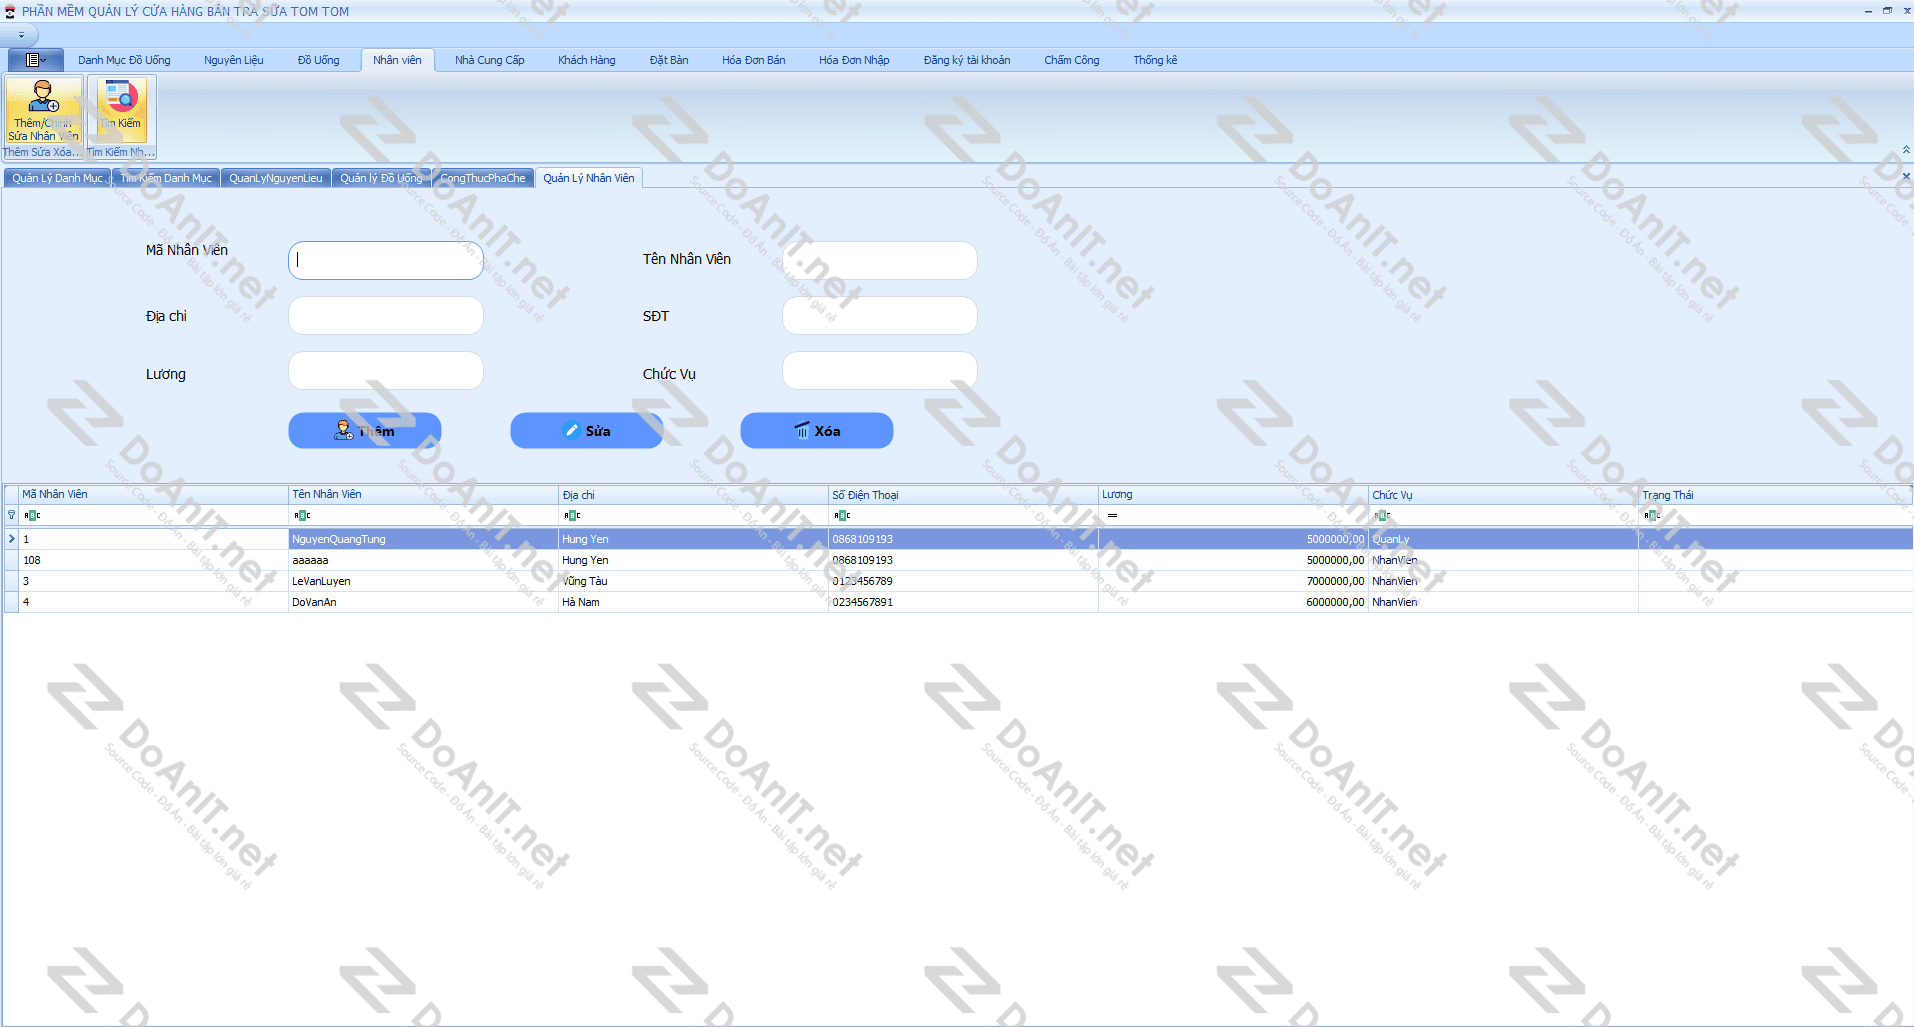Open Đồ Uống ribbon tab
Image resolution: width=1914 pixels, height=1027 pixels.
click(319, 60)
